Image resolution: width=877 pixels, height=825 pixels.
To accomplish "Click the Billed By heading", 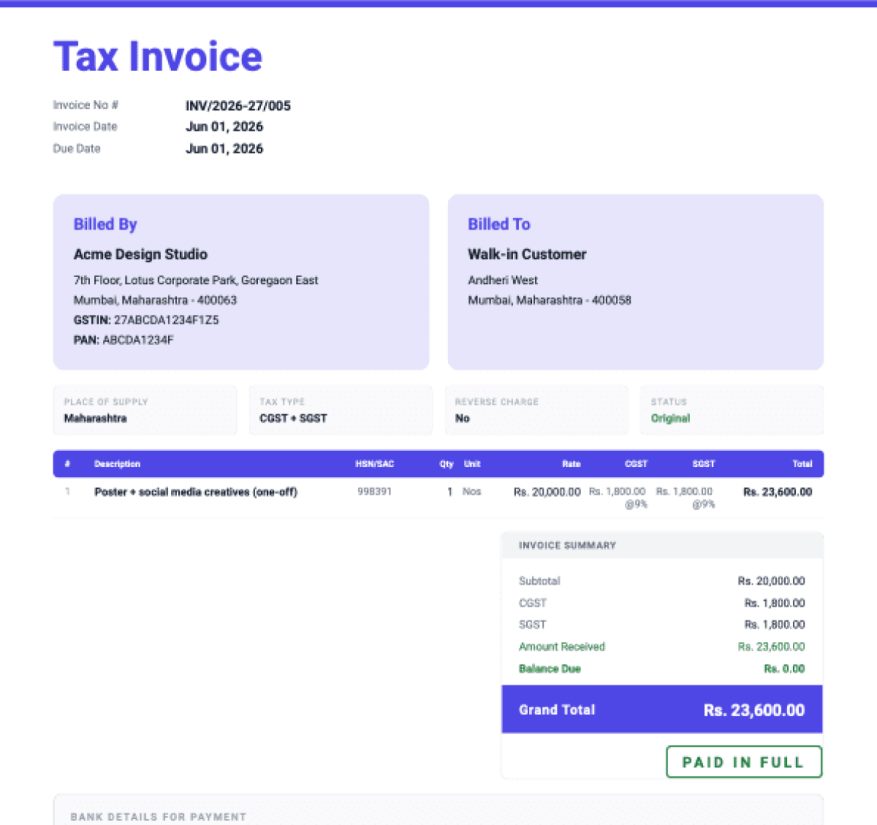I will click(x=105, y=224).
